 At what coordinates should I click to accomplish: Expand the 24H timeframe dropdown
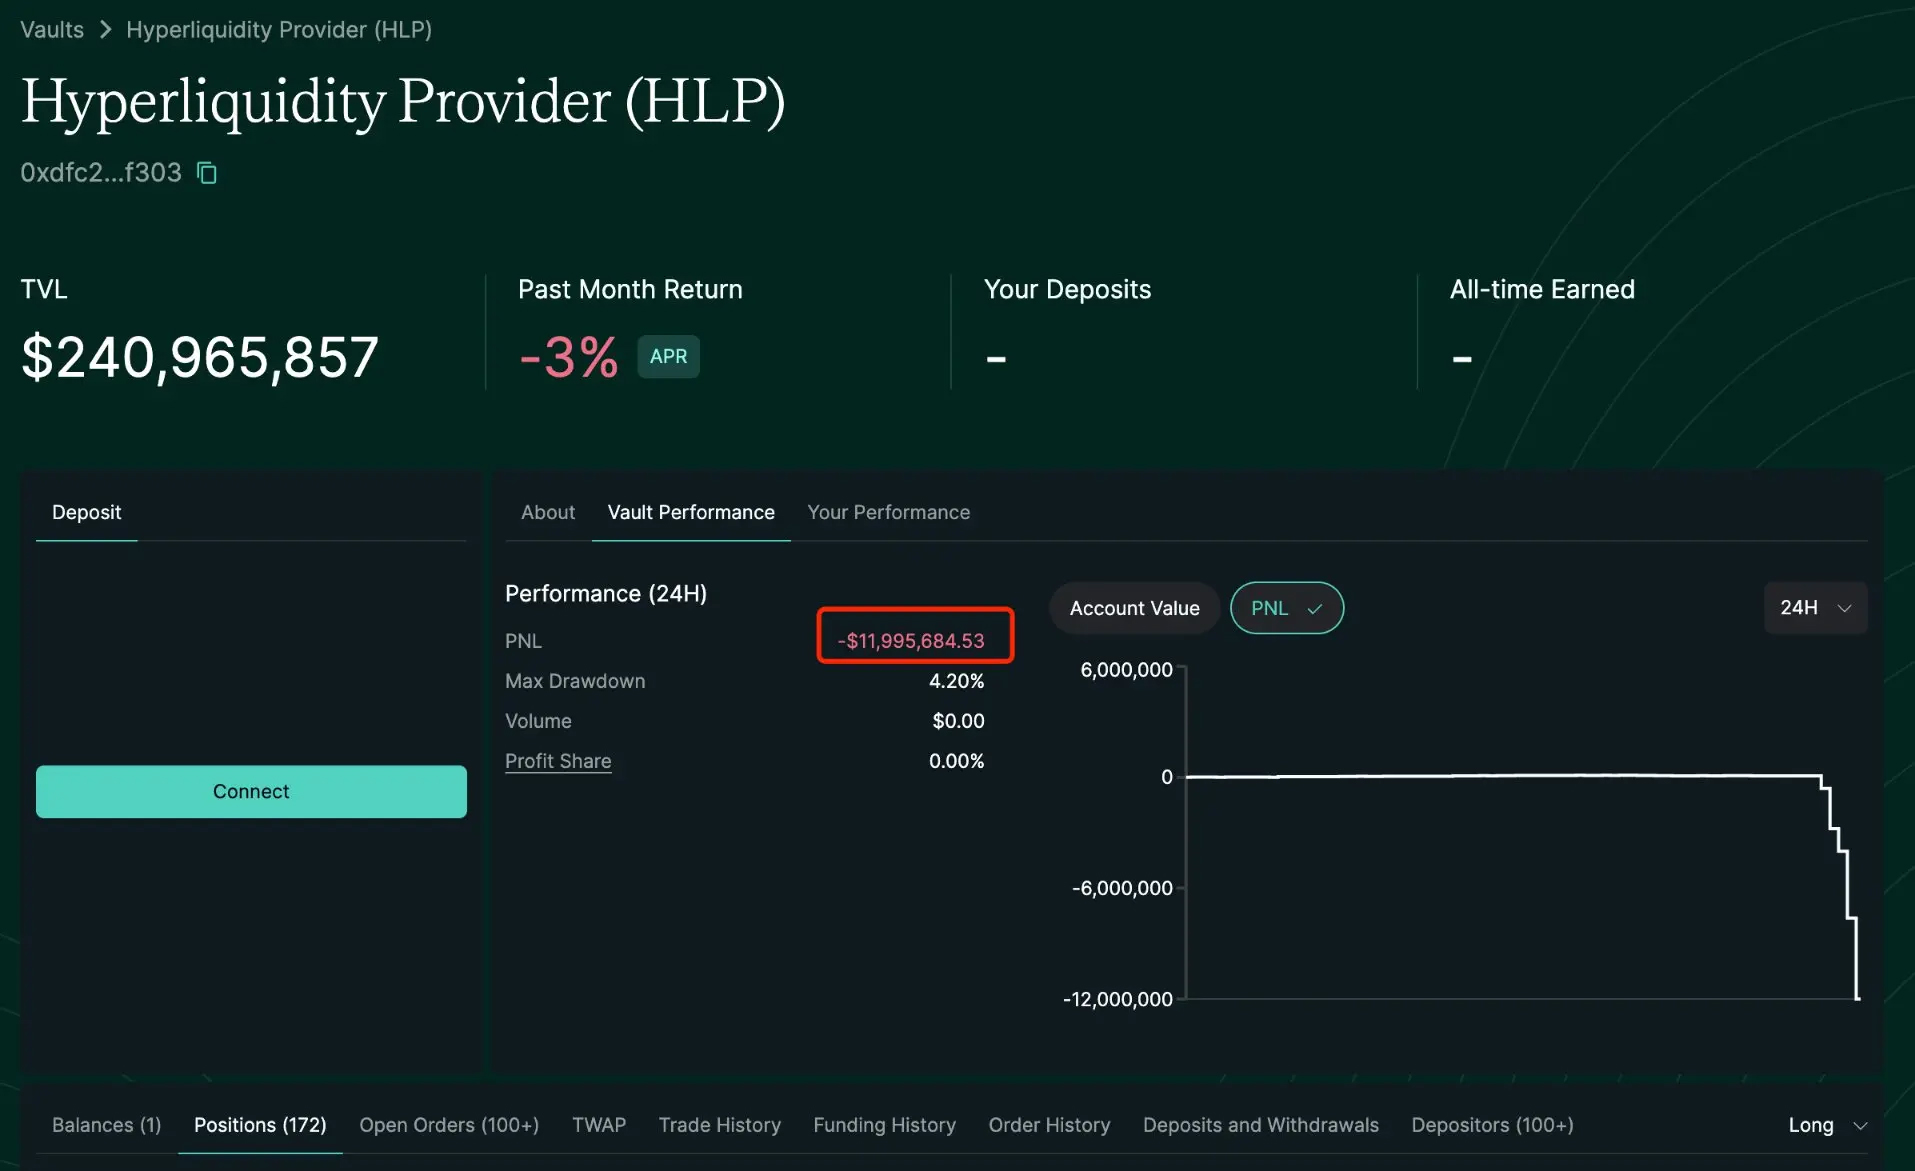(x=1815, y=608)
